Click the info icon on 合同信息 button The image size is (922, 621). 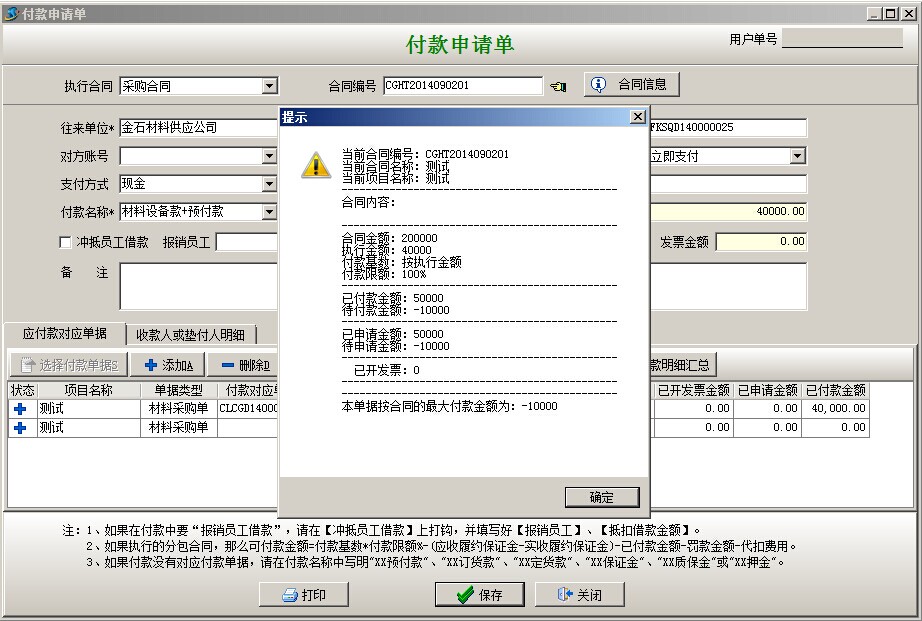[x=599, y=85]
